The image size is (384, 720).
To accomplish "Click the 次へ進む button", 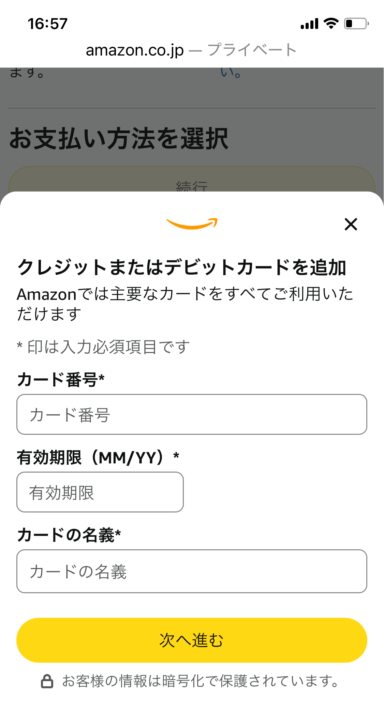I will (192, 640).
